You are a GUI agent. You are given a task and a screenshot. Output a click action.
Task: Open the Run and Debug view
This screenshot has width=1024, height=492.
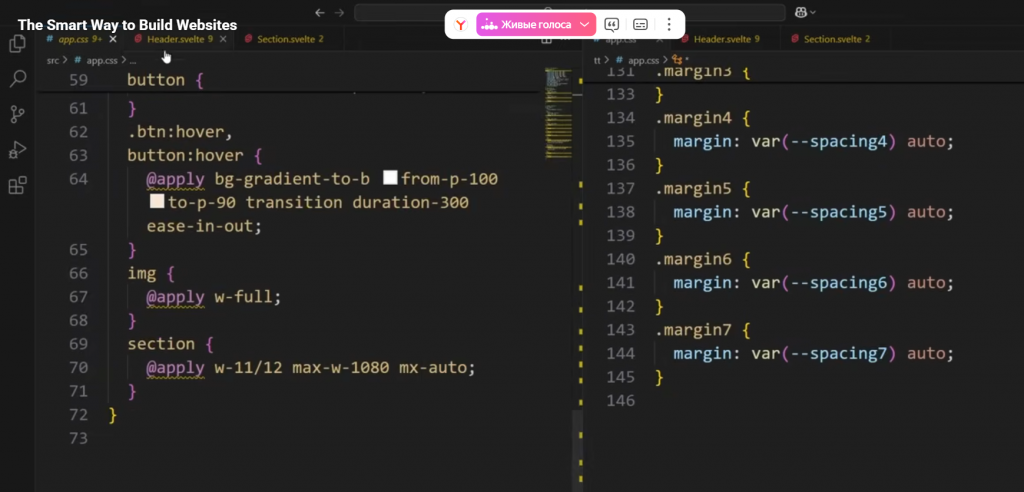[17, 150]
